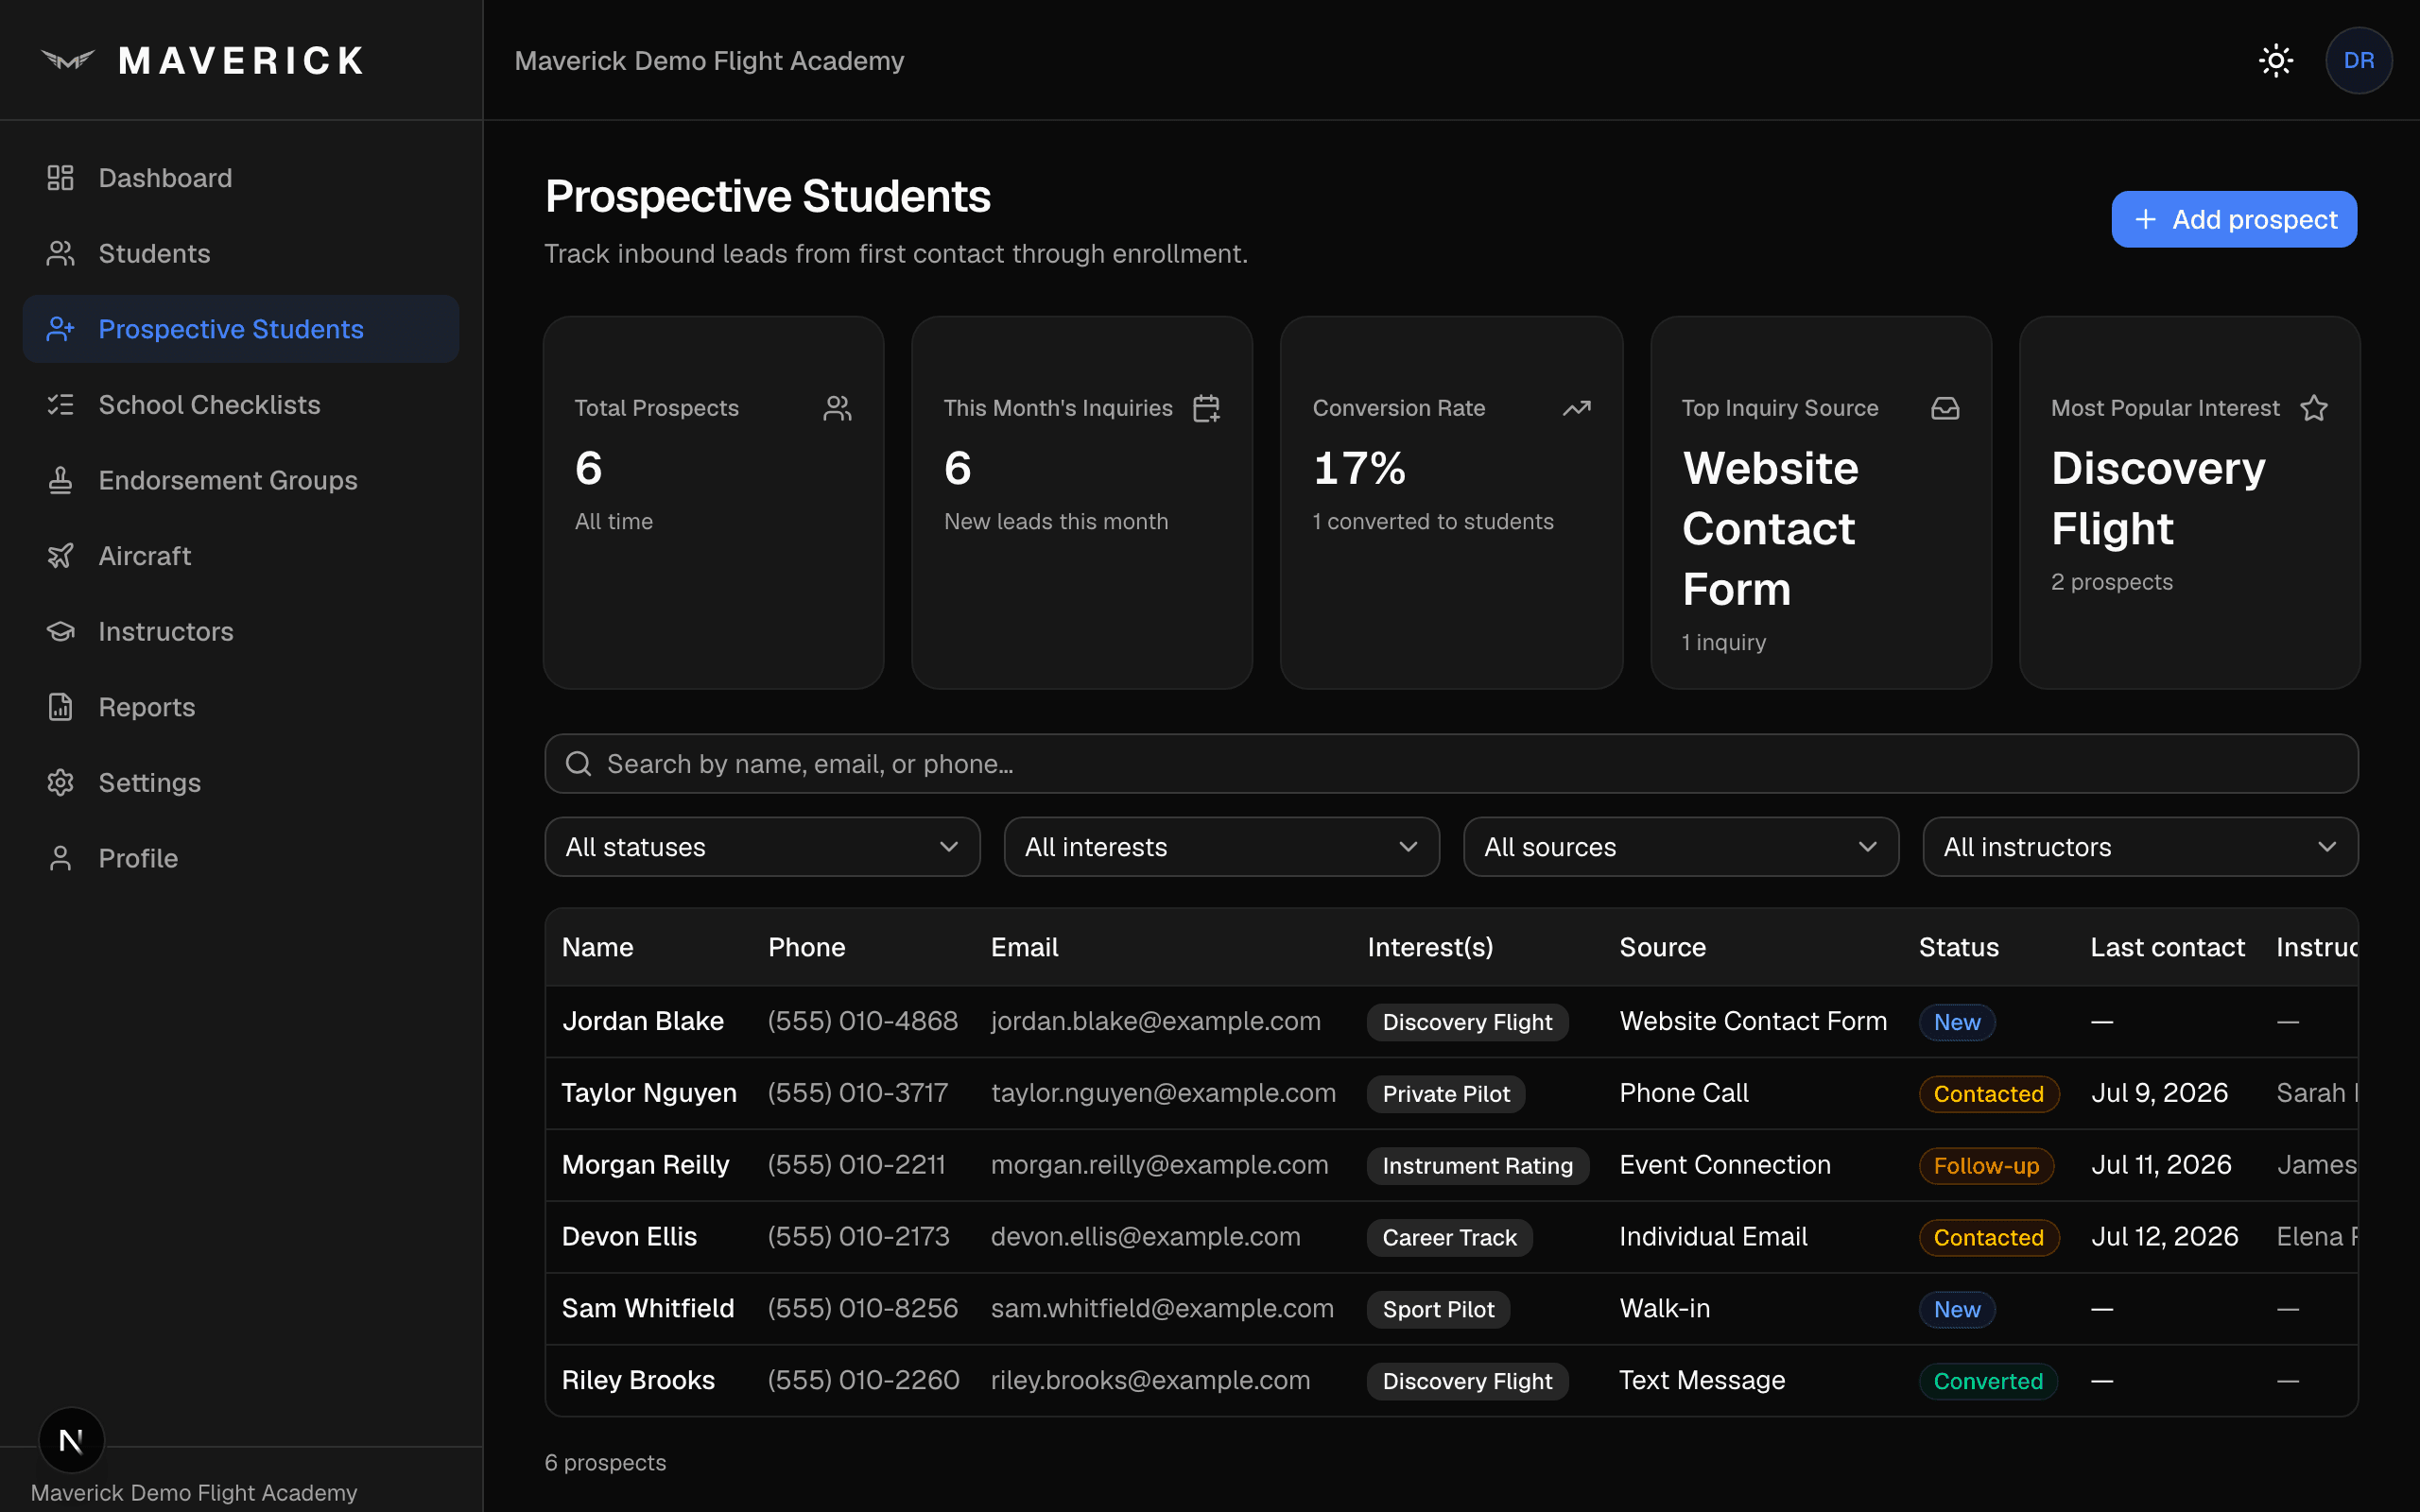Click the School Checklists list icon

point(61,405)
